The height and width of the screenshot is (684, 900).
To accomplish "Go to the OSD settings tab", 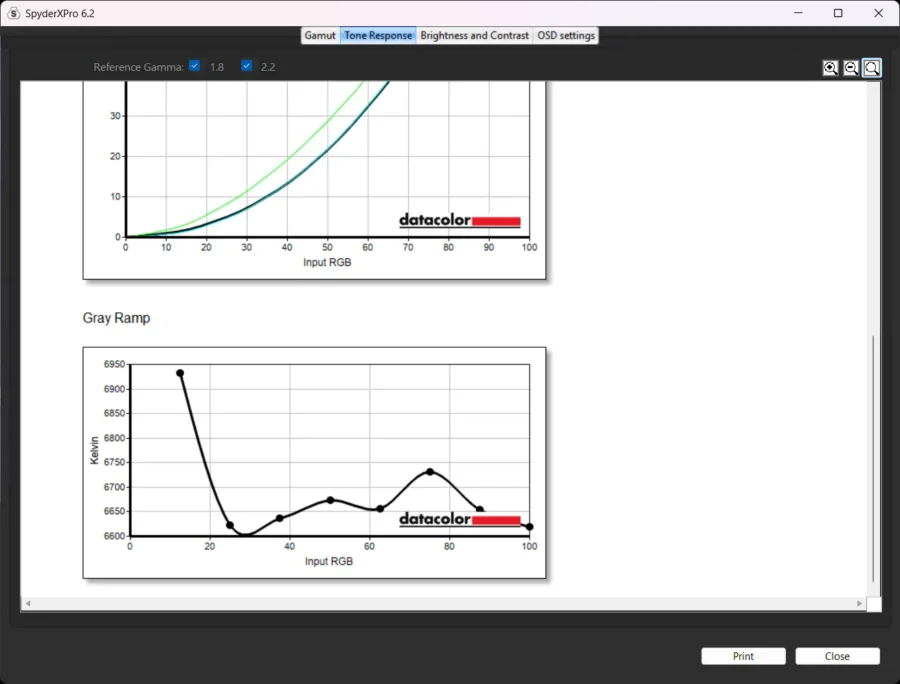I will click(566, 36).
